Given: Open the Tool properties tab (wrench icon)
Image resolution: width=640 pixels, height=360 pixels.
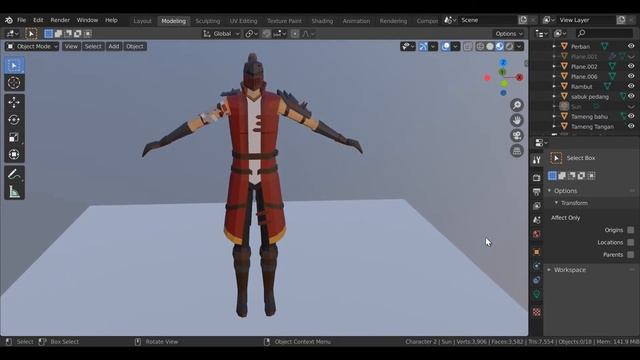Looking at the screenshot, I should click(537, 160).
